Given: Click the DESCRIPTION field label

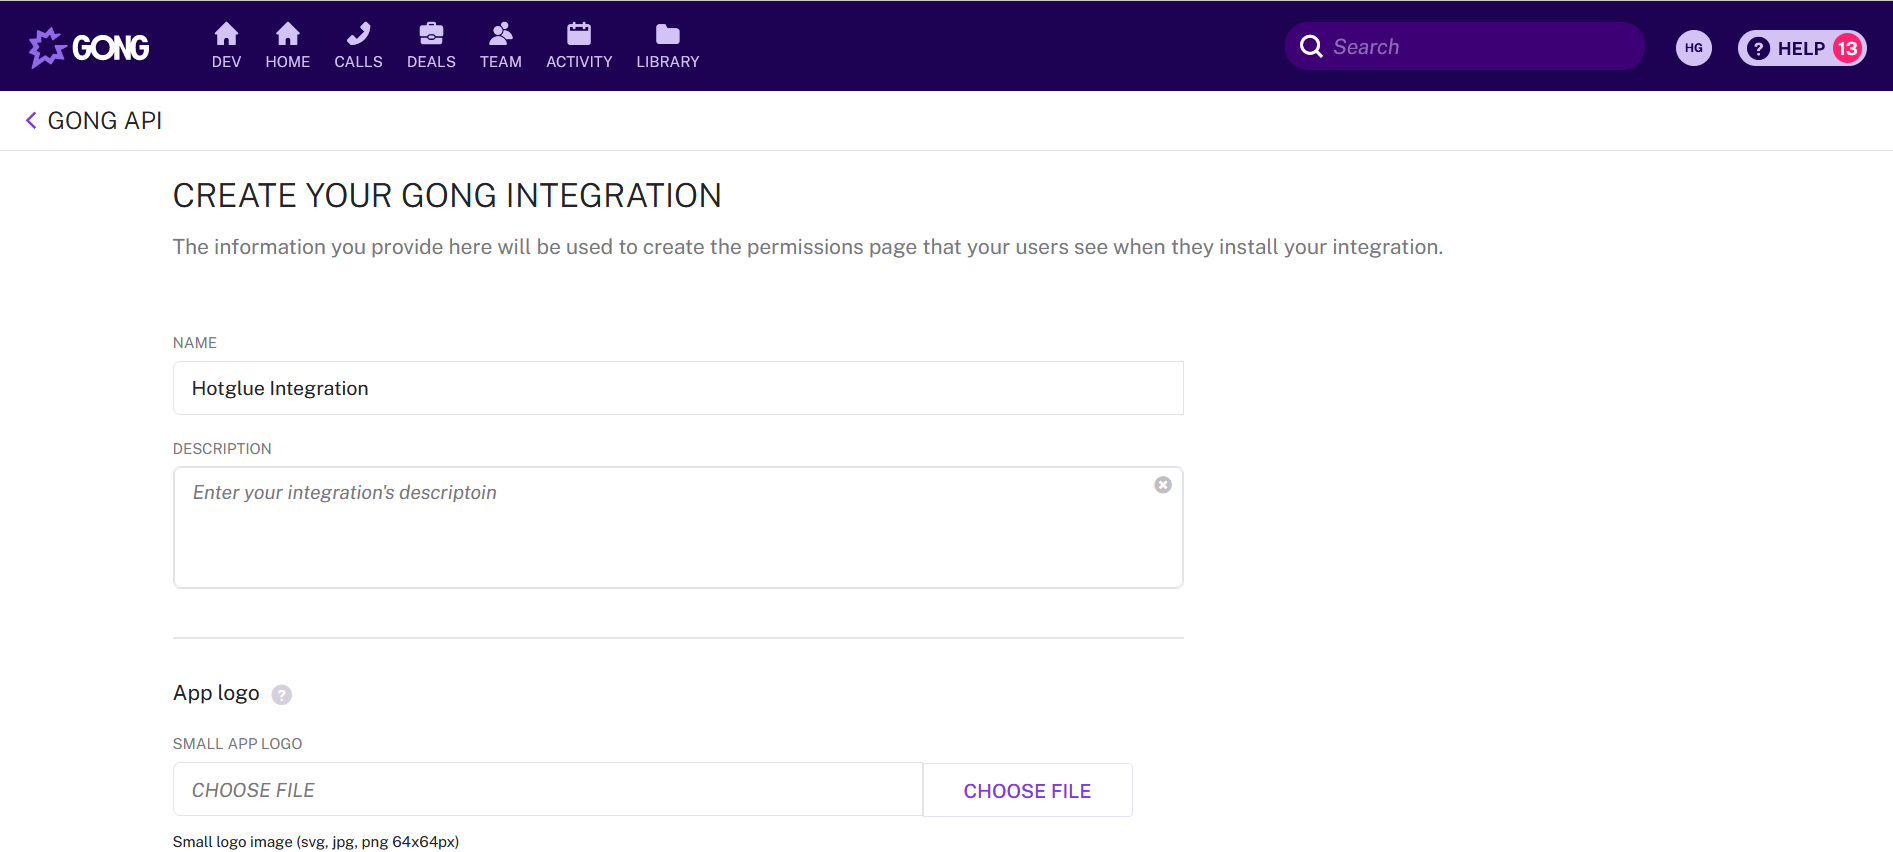Looking at the screenshot, I should click(222, 448).
